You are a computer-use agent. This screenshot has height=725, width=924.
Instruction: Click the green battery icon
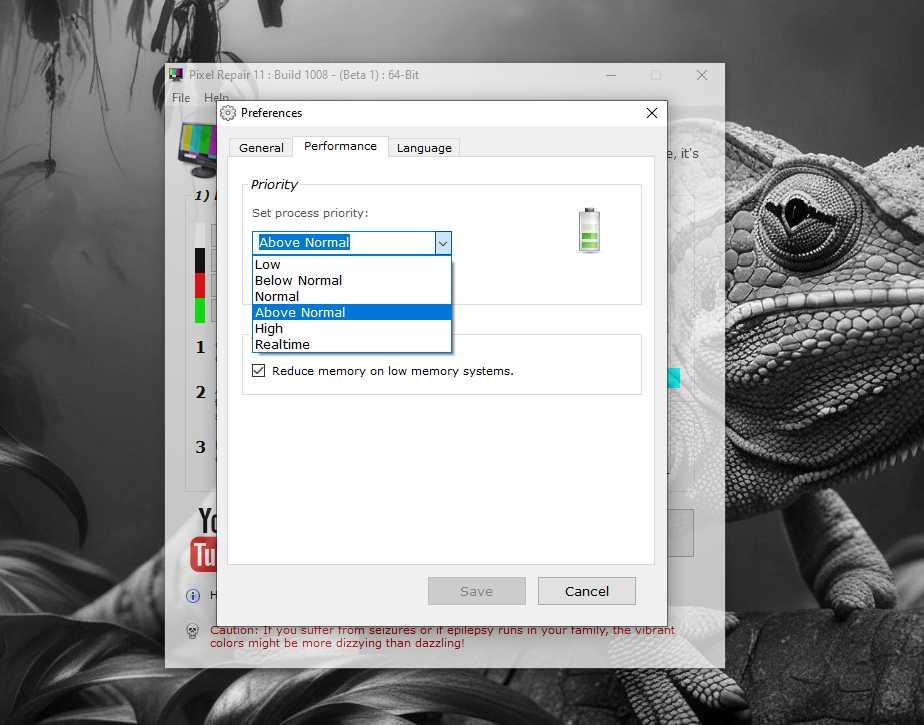(x=589, y=230)
